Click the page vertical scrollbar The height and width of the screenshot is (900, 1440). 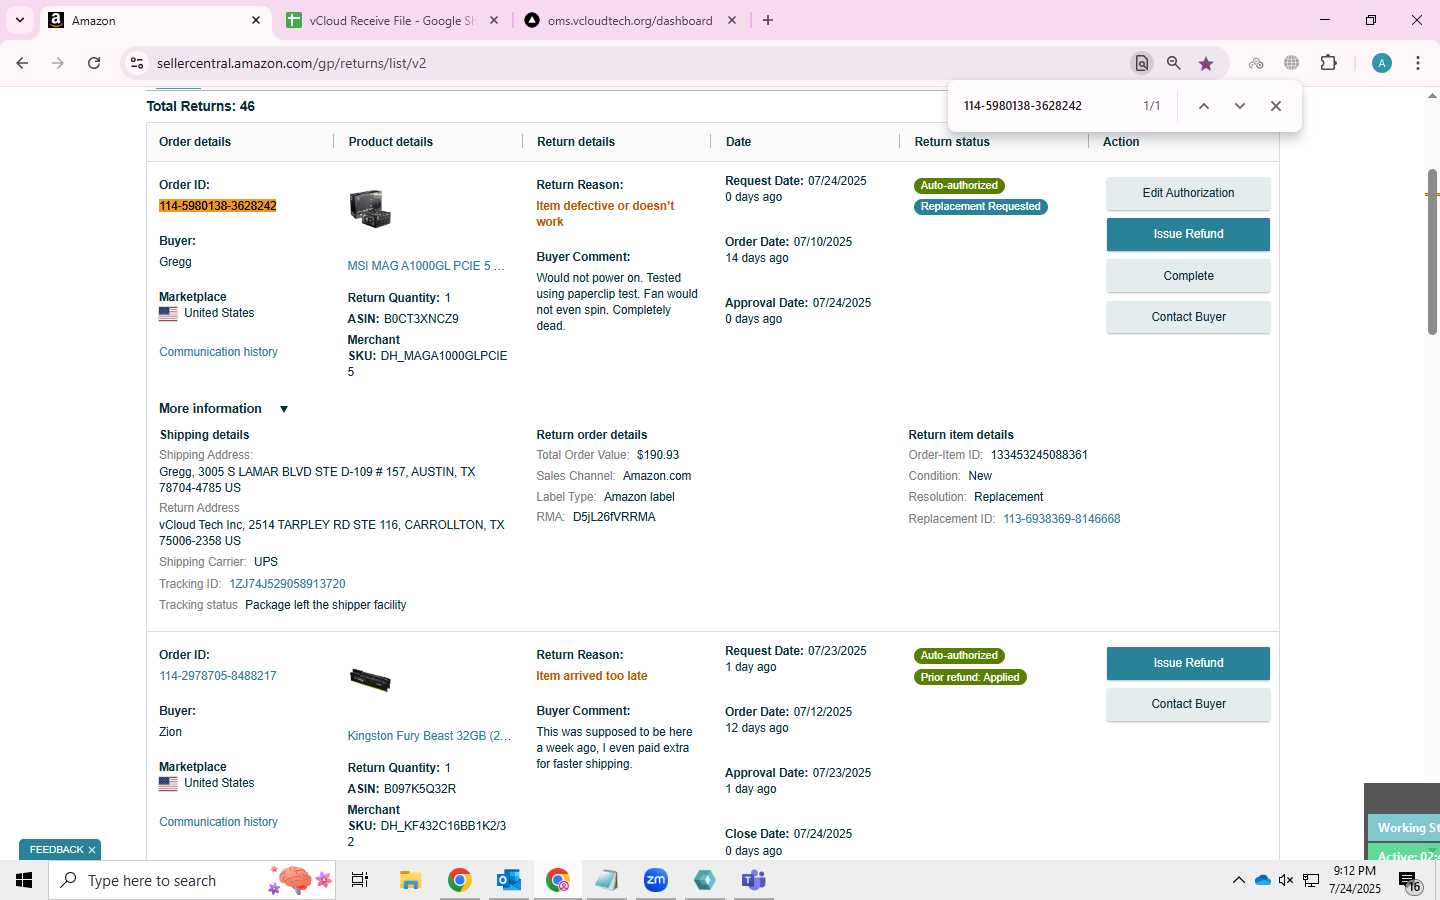click(x=1432, y=252)
